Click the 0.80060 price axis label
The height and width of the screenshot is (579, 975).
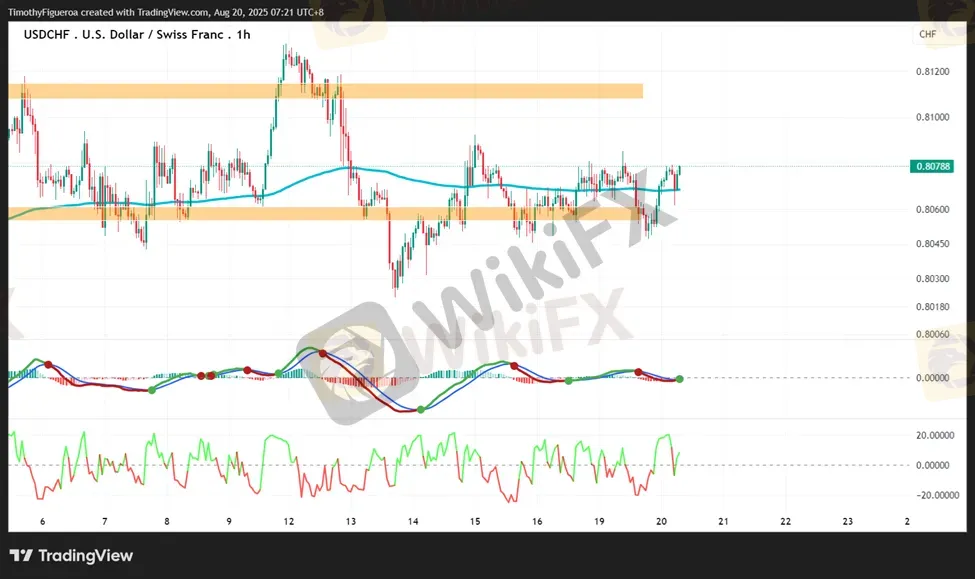click(x=931, y=334)
